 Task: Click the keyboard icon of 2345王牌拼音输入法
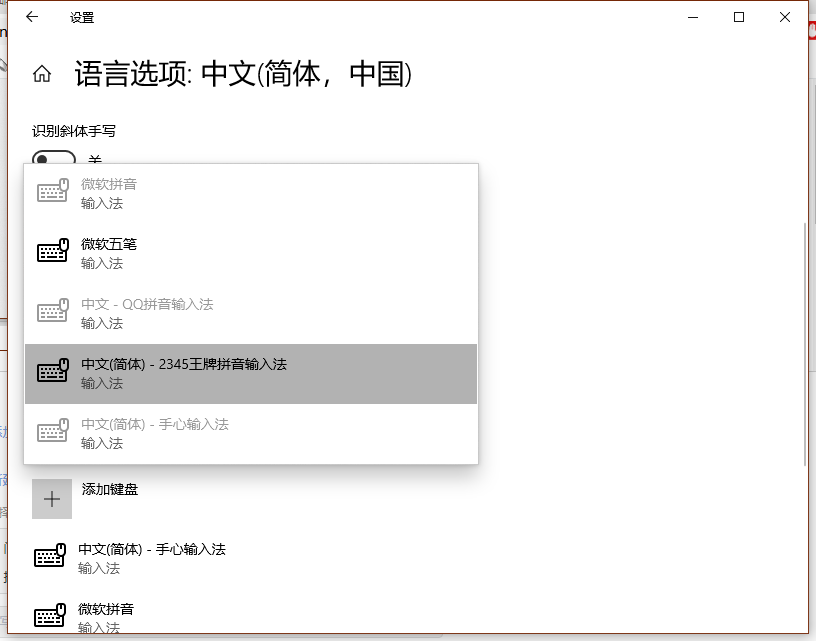(x=53, y=370)
